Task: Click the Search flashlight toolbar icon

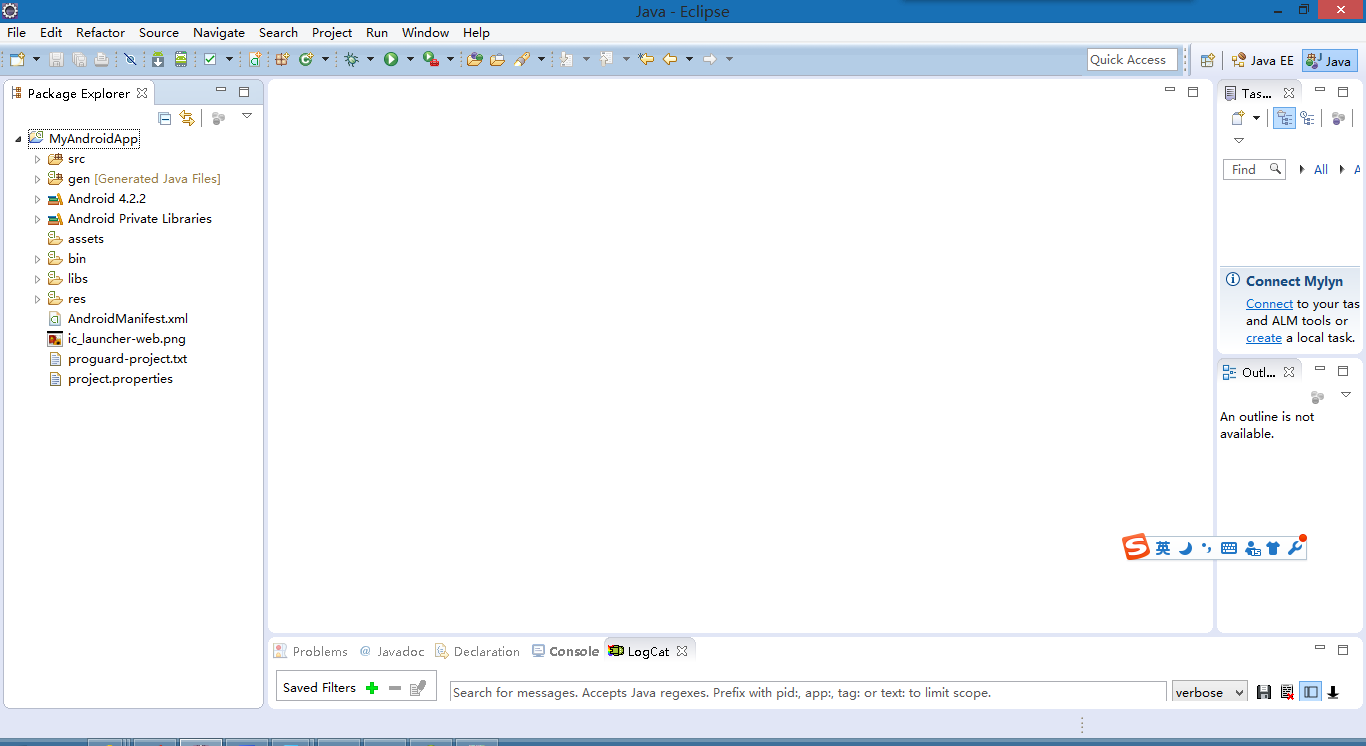Action: point(522,60)
